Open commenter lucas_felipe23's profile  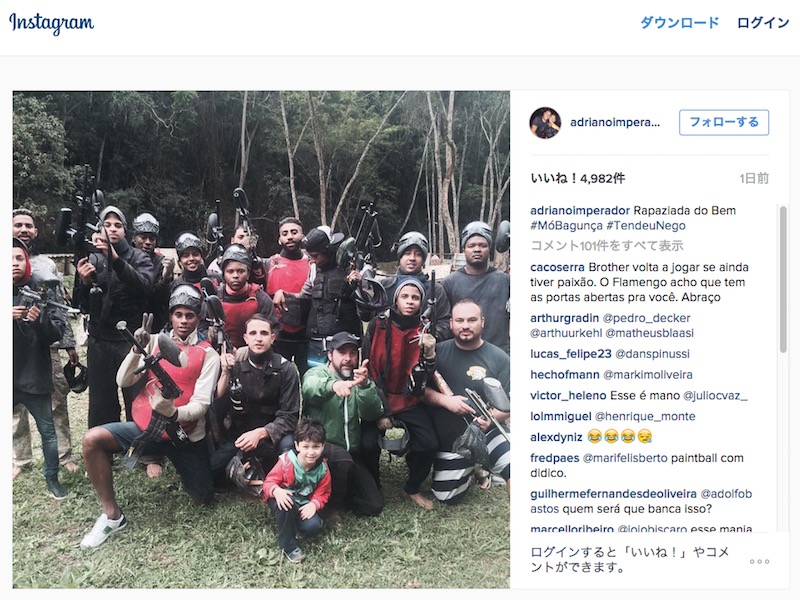point(570,354)
